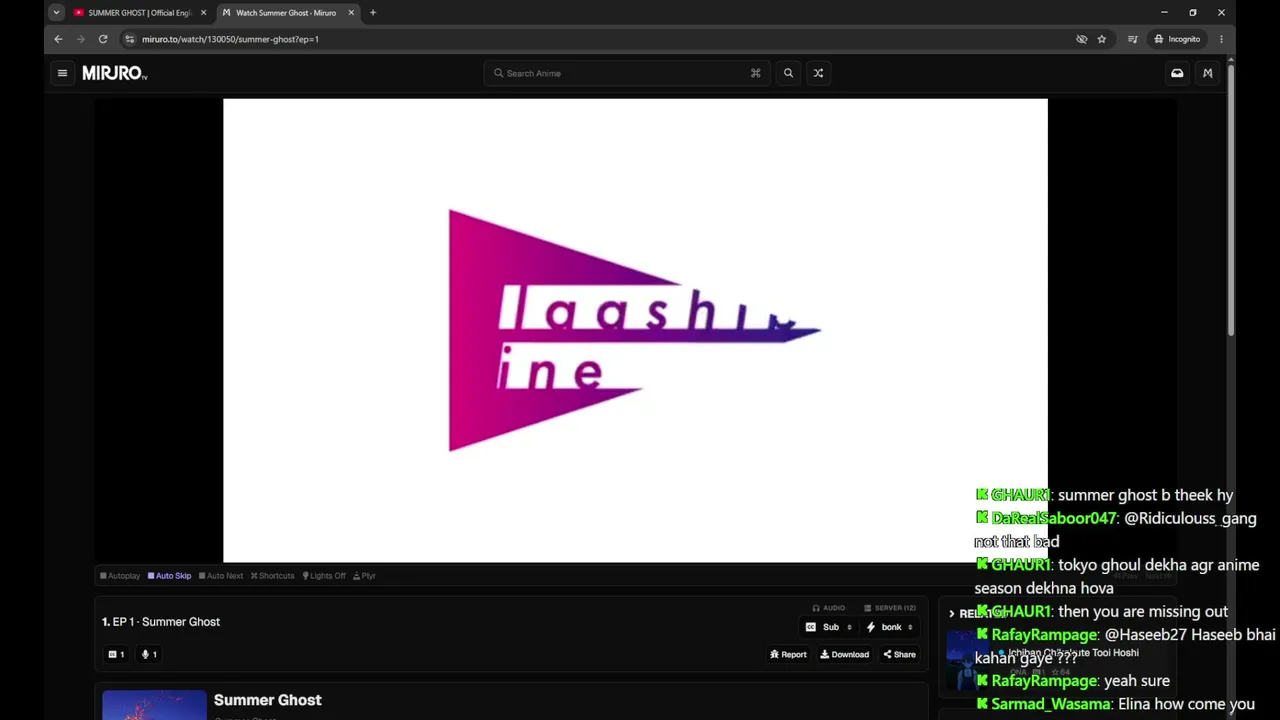Click the page's vertical scrollbar
Screen dimensions: 1280x720
tap(1231, 200)
